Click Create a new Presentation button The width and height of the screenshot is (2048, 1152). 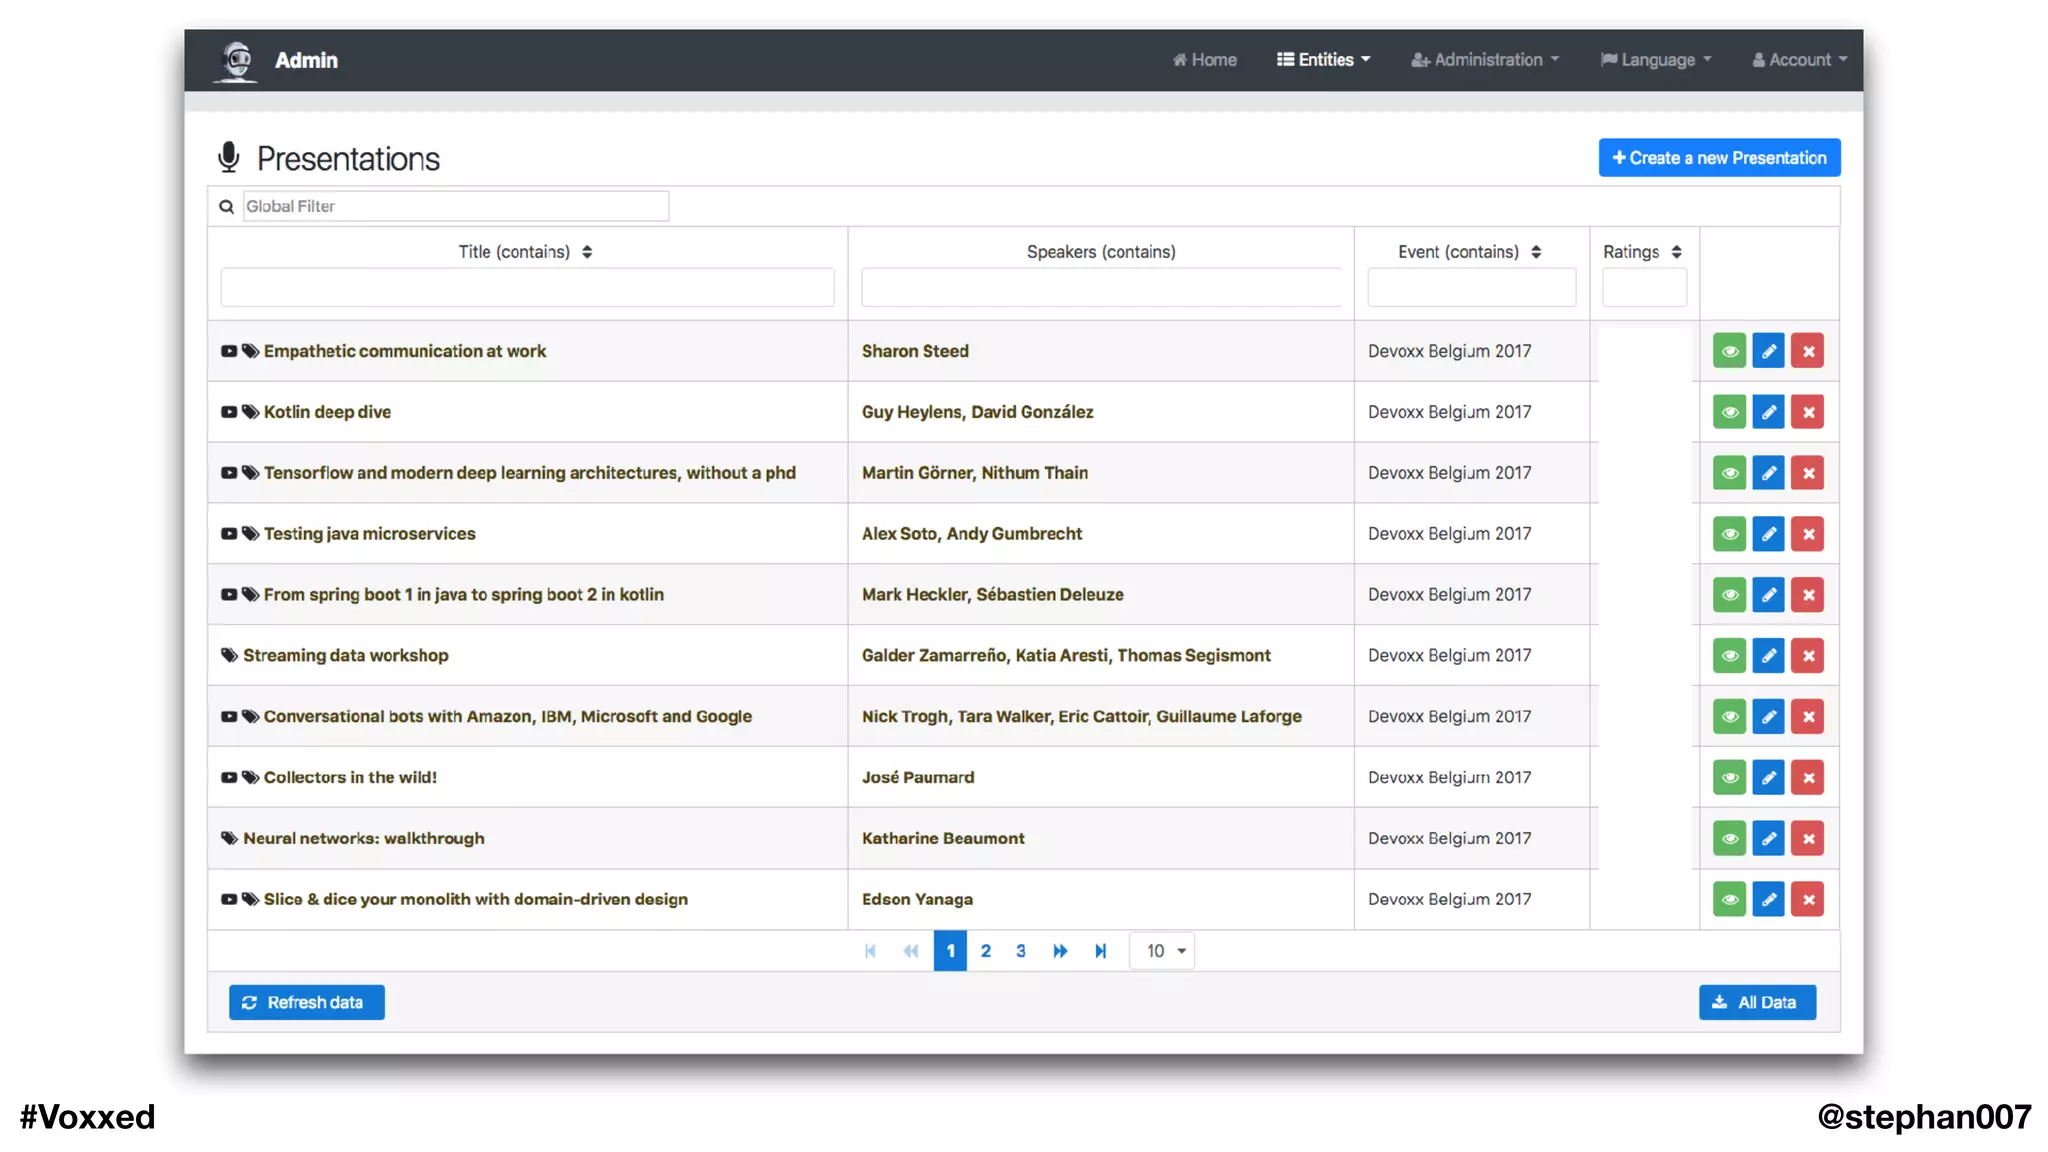[x=1719, y=158]
